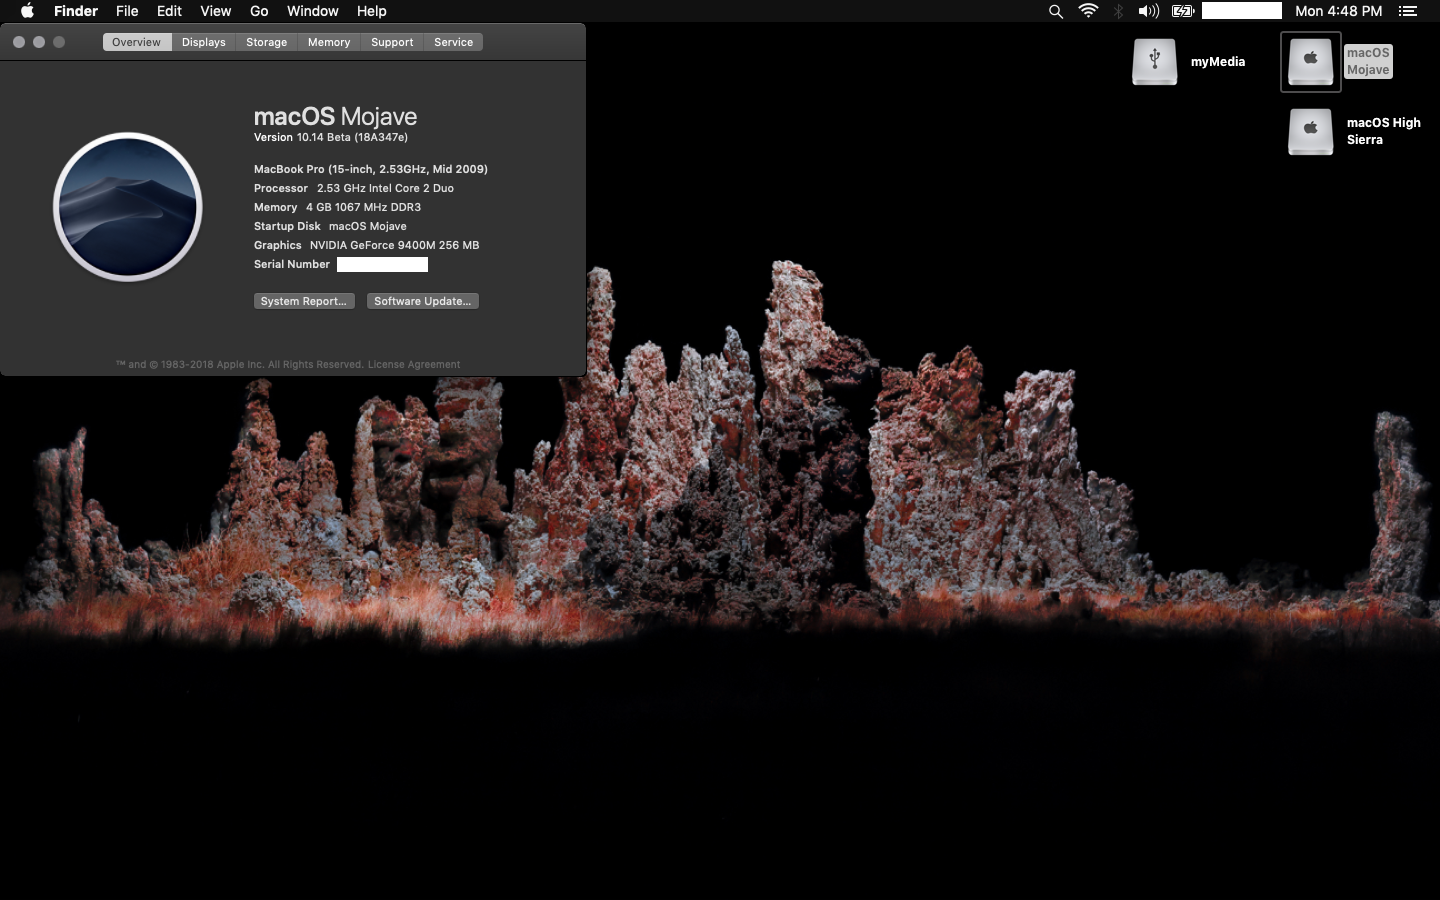Screen dimensions: 1440x900
Task: Switch to the Support tab
Action: pos(392,42)
